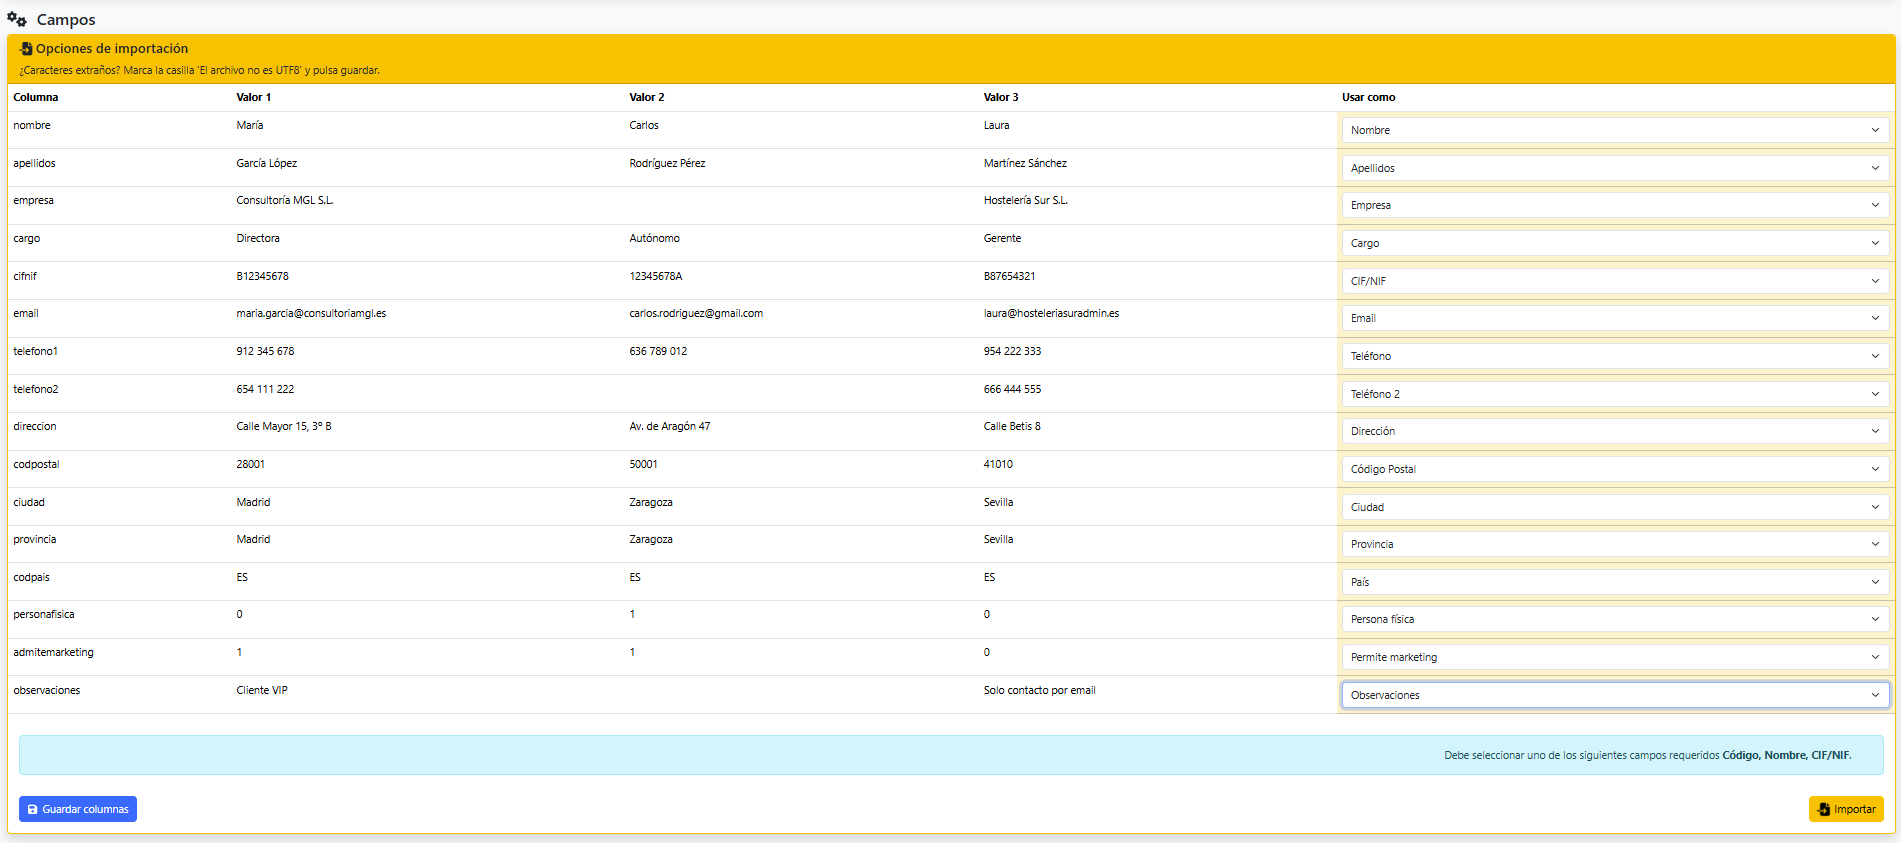
Task: Open the Persona física mapping dropdown
Action: pos(1615,619)
